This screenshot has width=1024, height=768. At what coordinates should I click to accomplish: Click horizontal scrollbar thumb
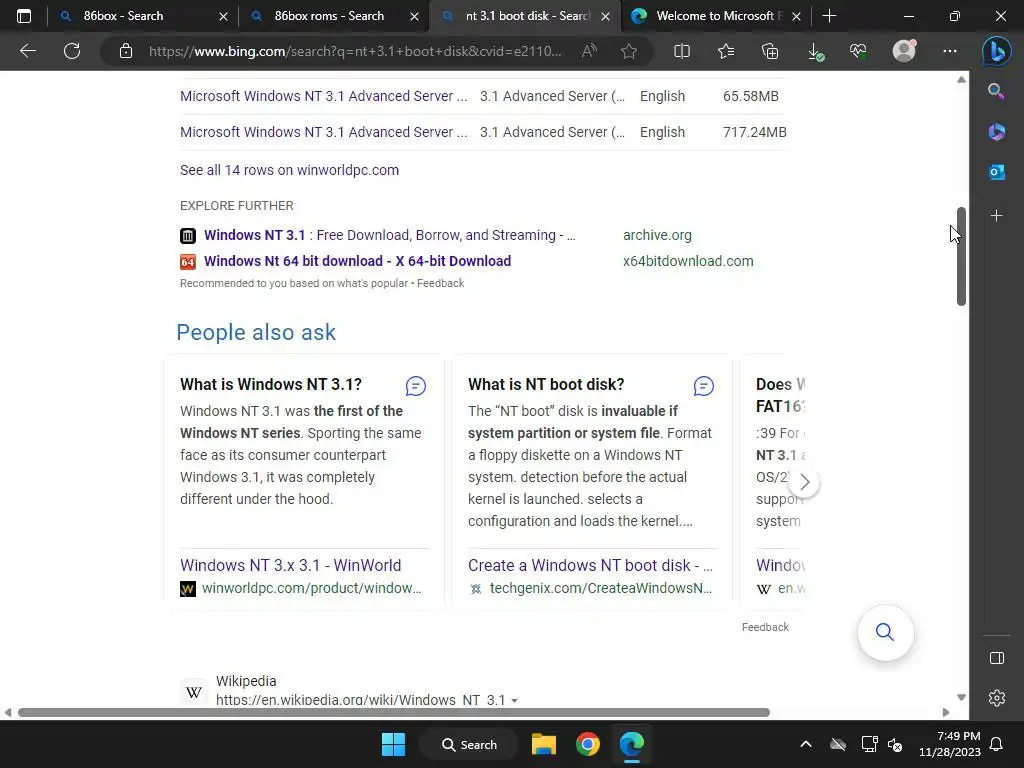(394, 712)
